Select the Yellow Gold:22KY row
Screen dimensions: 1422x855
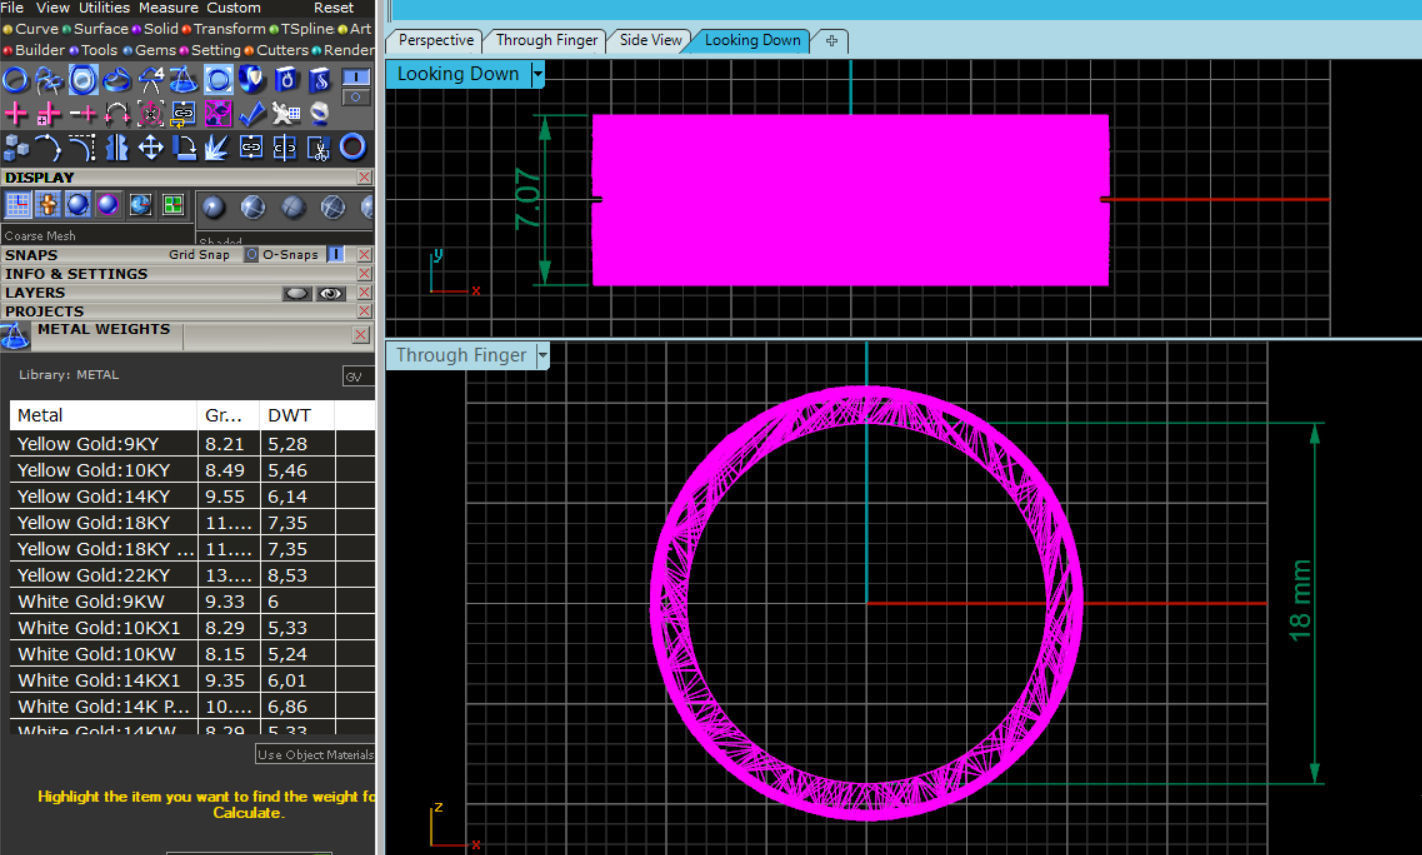click(192, 576)
